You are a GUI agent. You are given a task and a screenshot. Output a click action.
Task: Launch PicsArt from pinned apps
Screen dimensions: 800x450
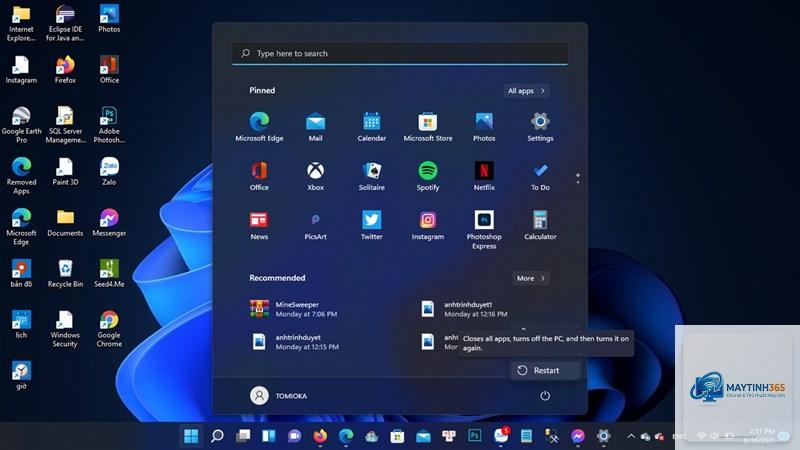[x=315, y=225]
